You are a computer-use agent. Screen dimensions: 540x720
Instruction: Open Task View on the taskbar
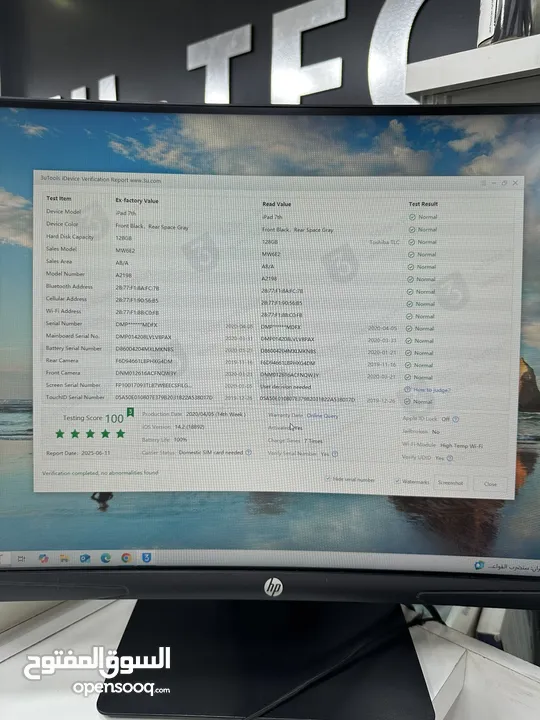click(21, 558)
